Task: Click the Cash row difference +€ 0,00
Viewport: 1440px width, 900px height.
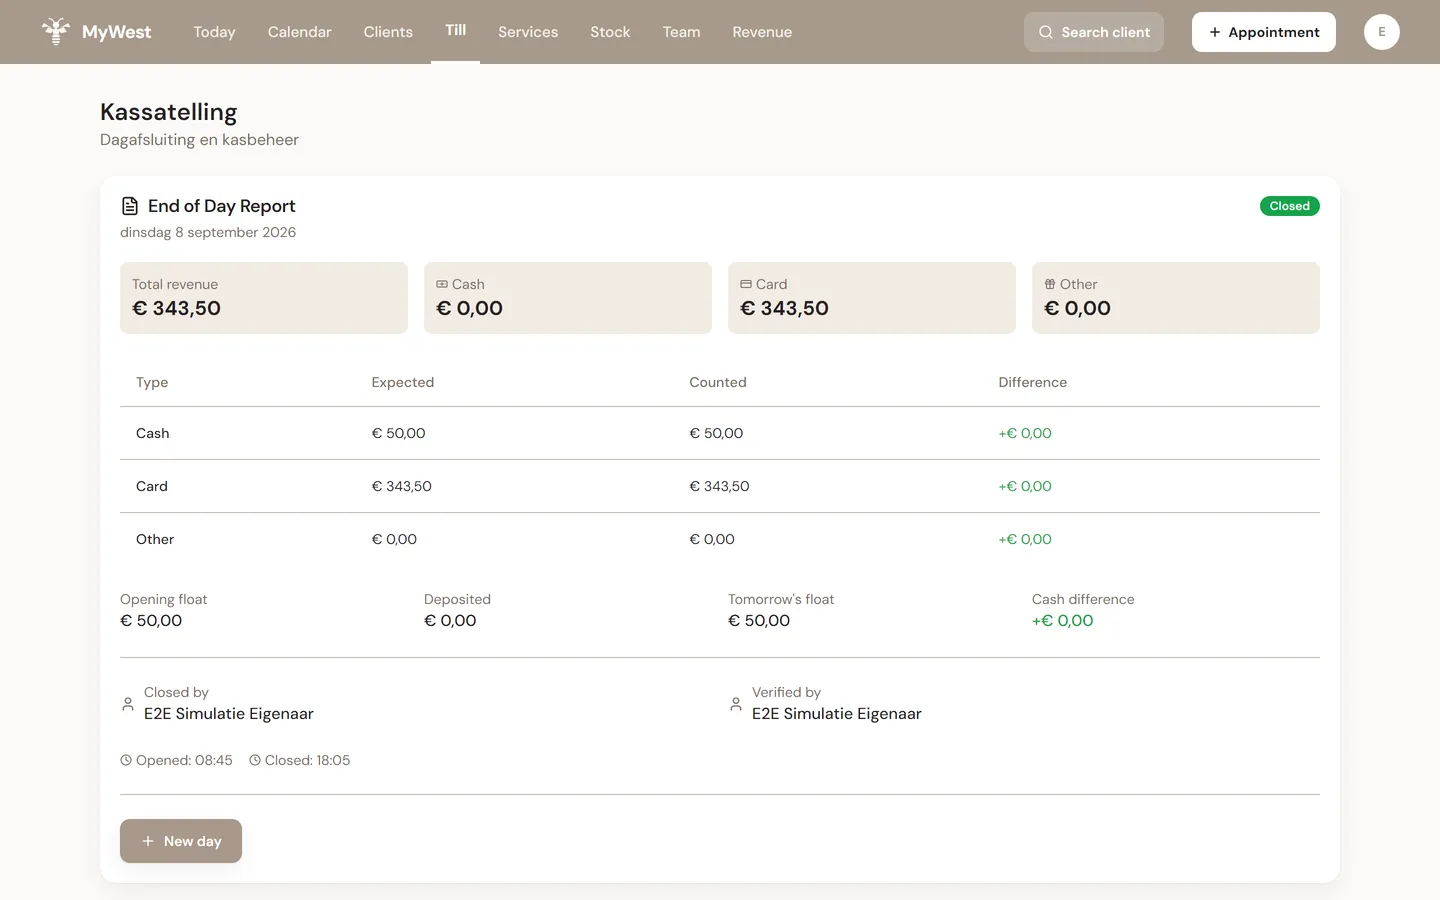Action: click(x=1025, y=433)
